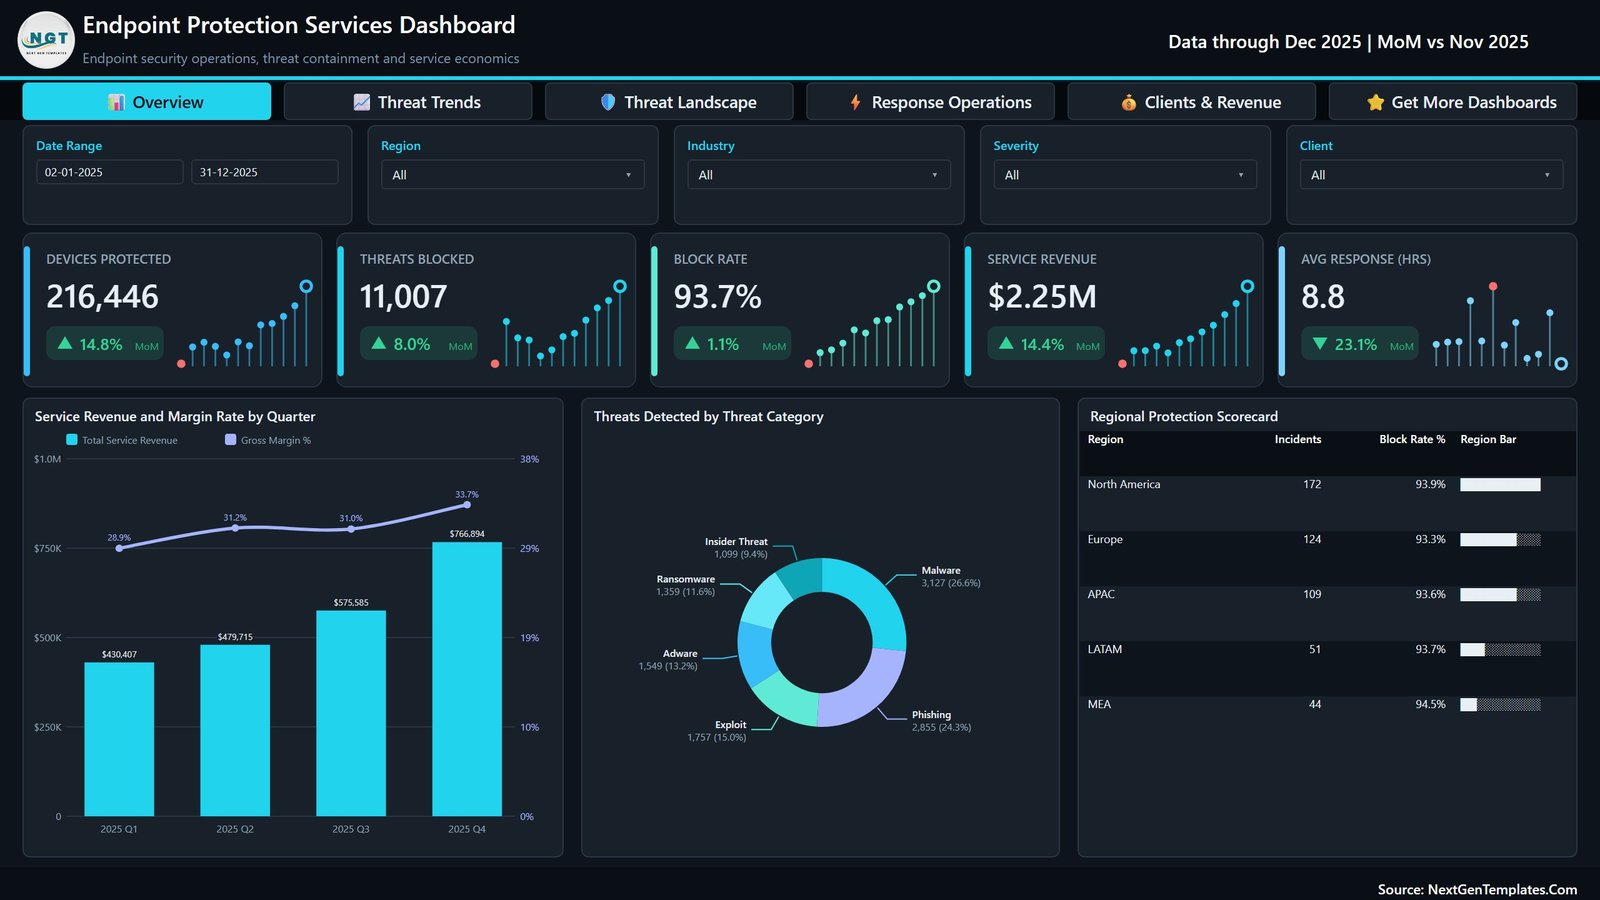Click the Source: NextGenTemplates.Com link
1600x900 pixels.
(1477, 889)
